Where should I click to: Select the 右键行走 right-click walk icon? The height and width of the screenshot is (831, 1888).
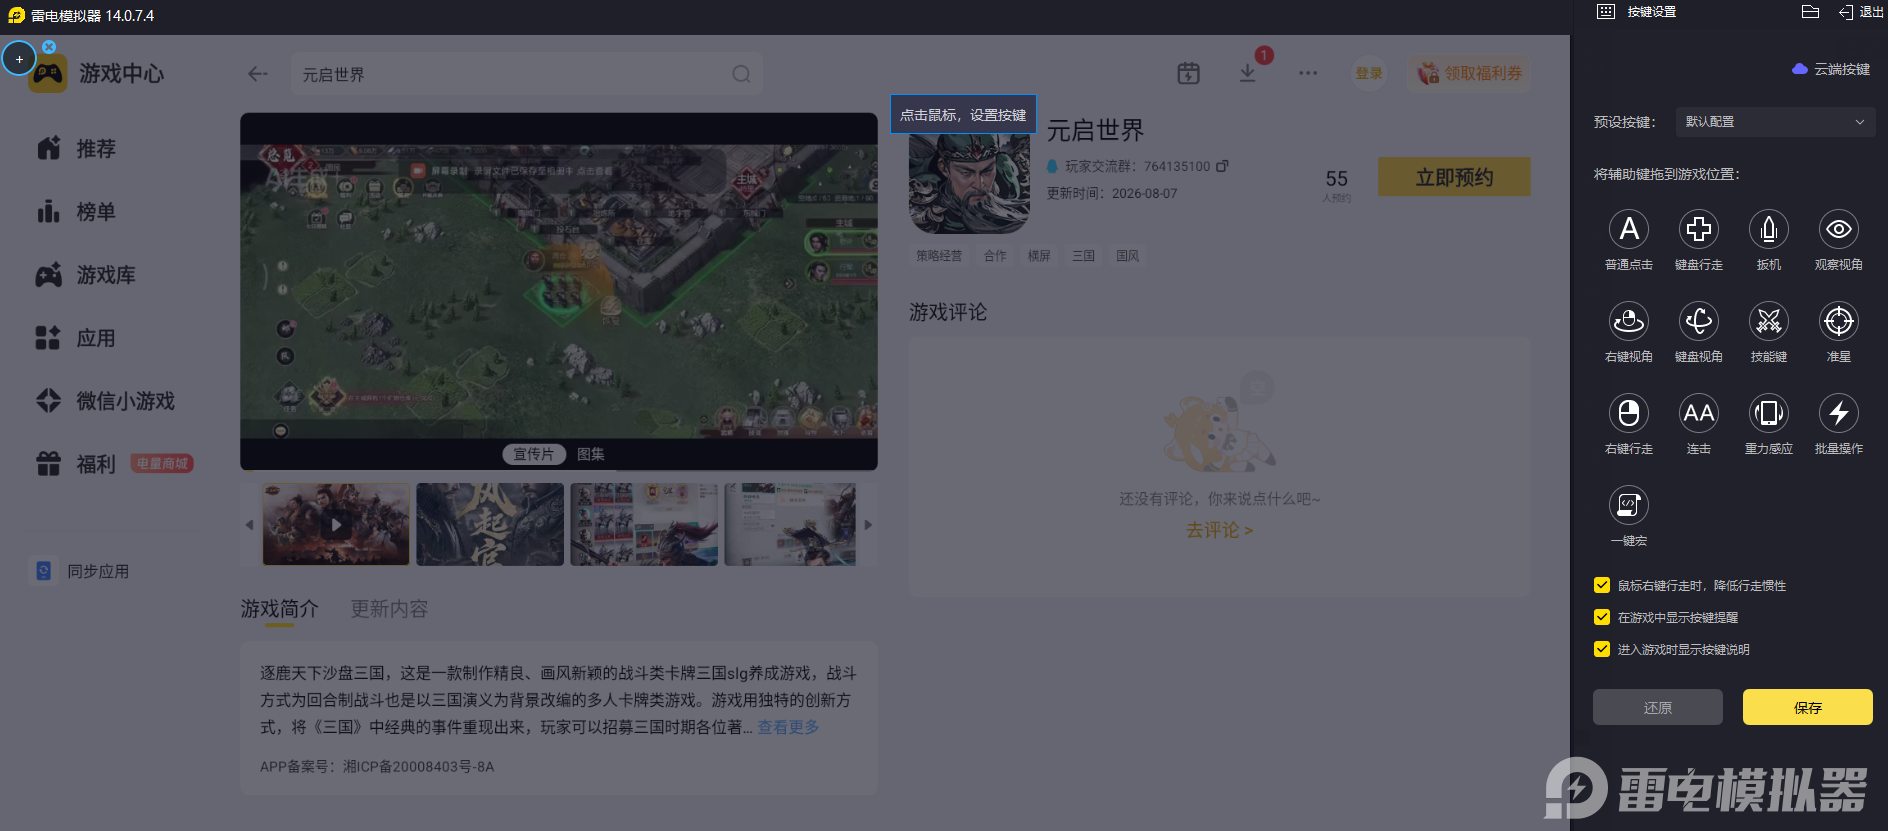pos(1629,413)
